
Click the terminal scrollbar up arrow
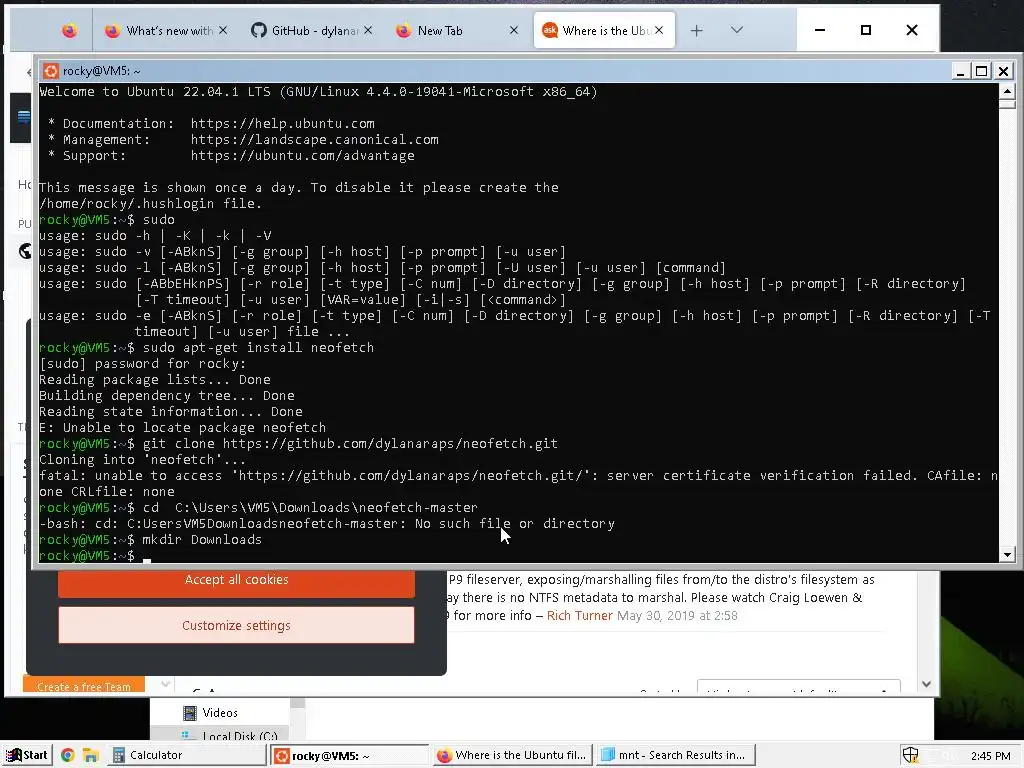click(1006, 91)
